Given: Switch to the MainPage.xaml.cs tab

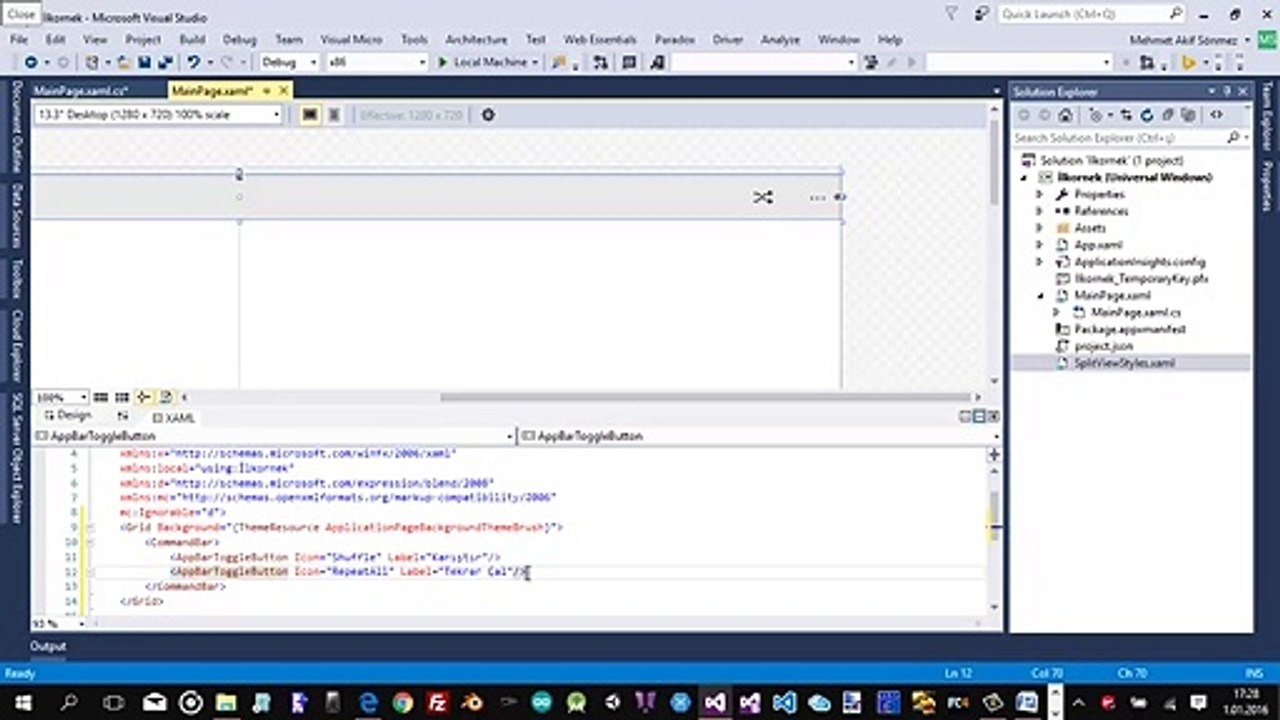Looking at the screenshot, I should 81,90.
